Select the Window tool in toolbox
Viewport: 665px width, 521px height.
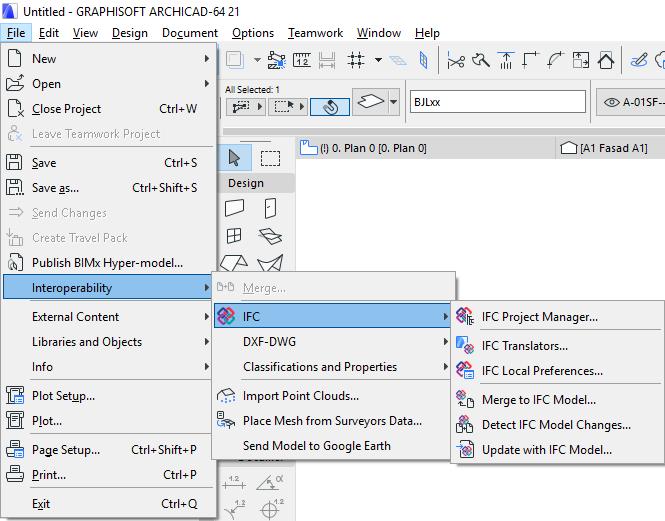234,236
